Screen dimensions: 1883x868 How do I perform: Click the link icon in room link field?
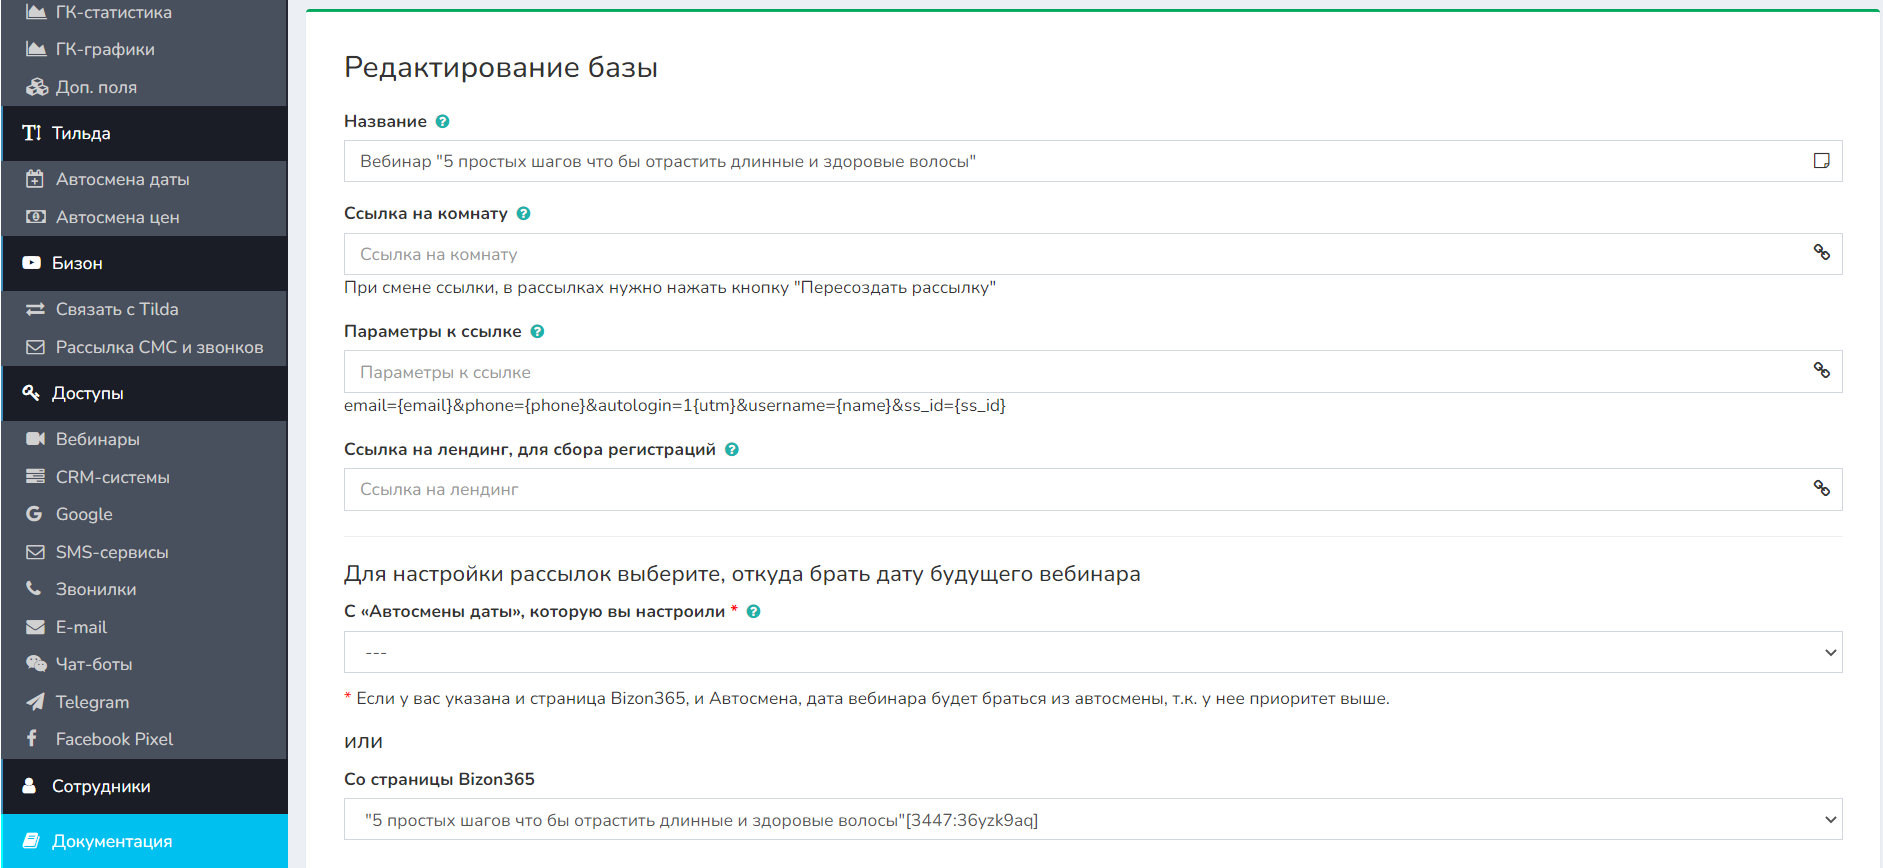[1821, 253]
